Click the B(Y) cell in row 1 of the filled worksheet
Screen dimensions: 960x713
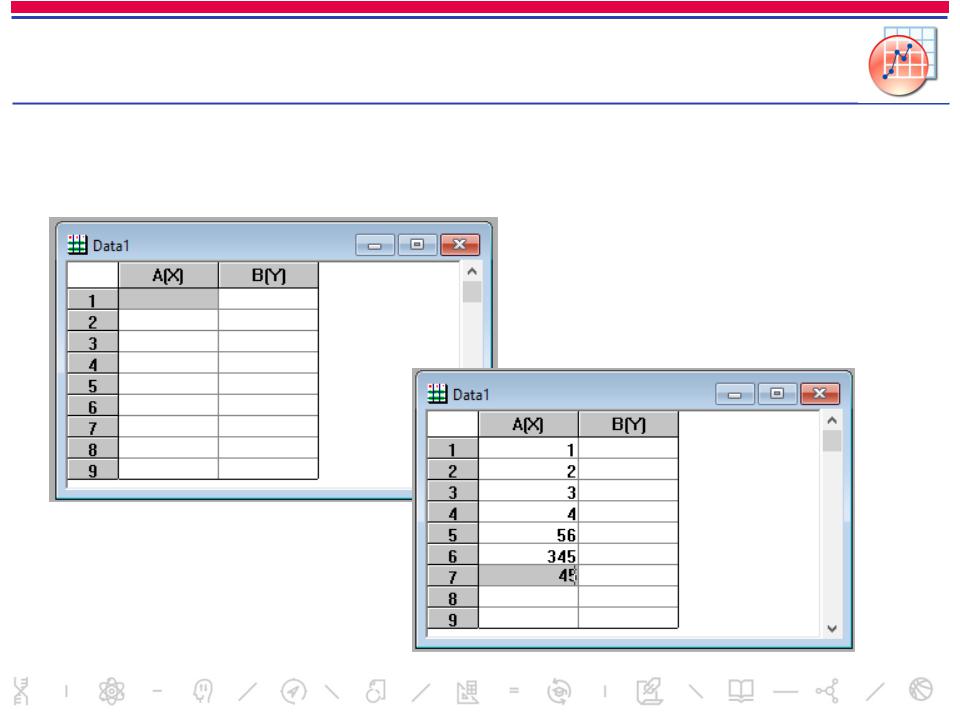[628, 449]
